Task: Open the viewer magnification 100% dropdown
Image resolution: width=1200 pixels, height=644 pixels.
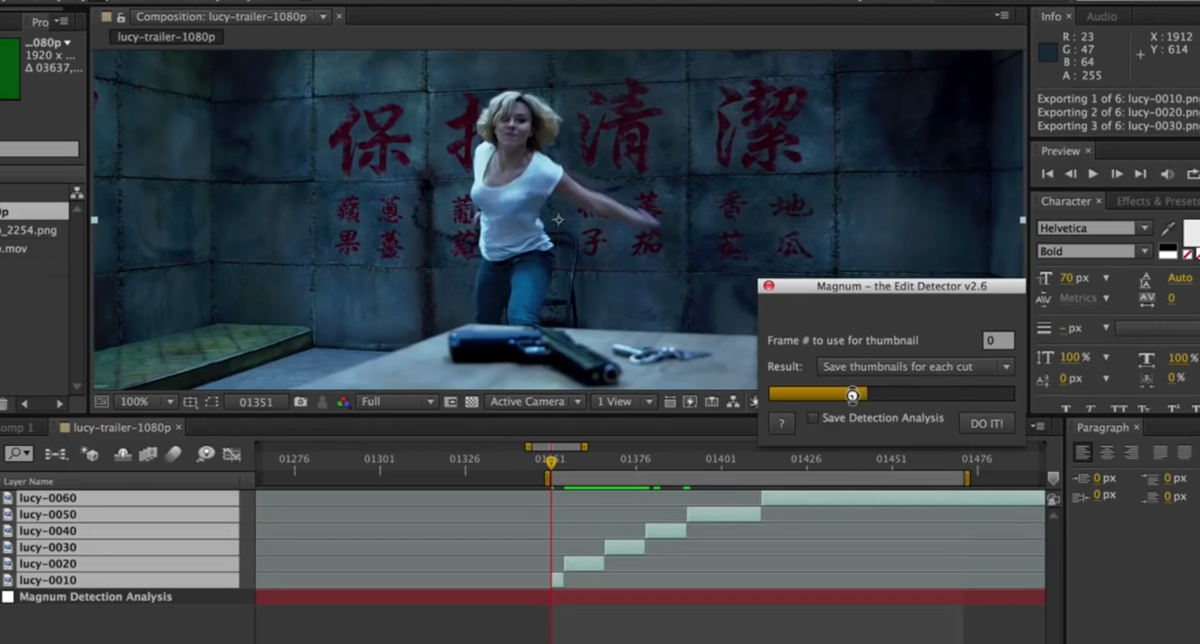Action: tap(146, 402)
